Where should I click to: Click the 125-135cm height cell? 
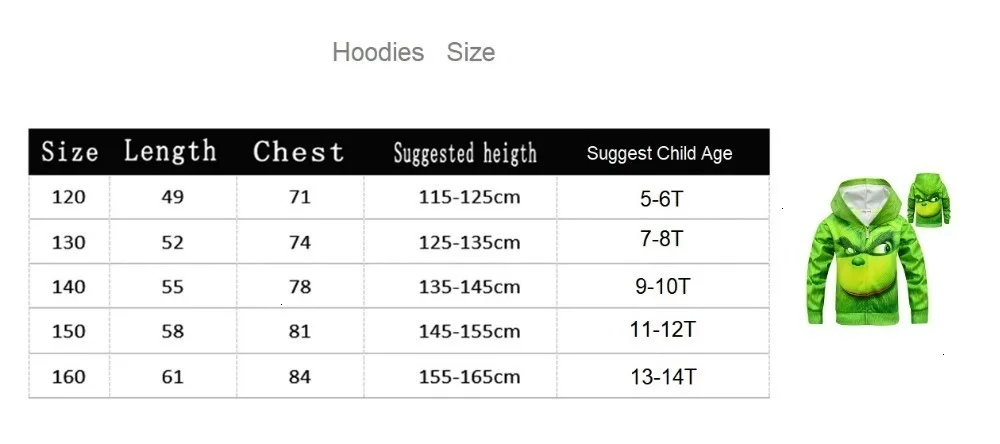click(x=469, y=242)
